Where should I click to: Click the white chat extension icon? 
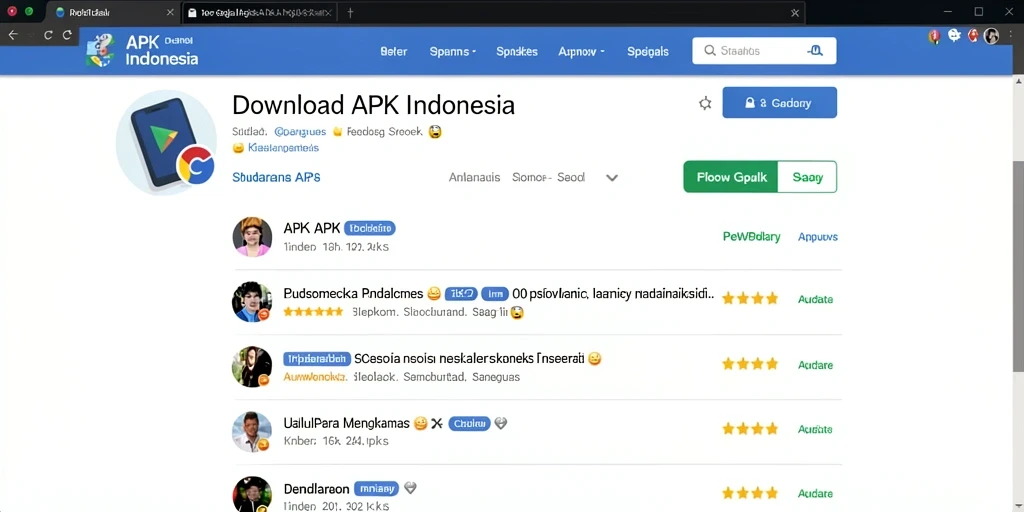[x=954, y=35]
